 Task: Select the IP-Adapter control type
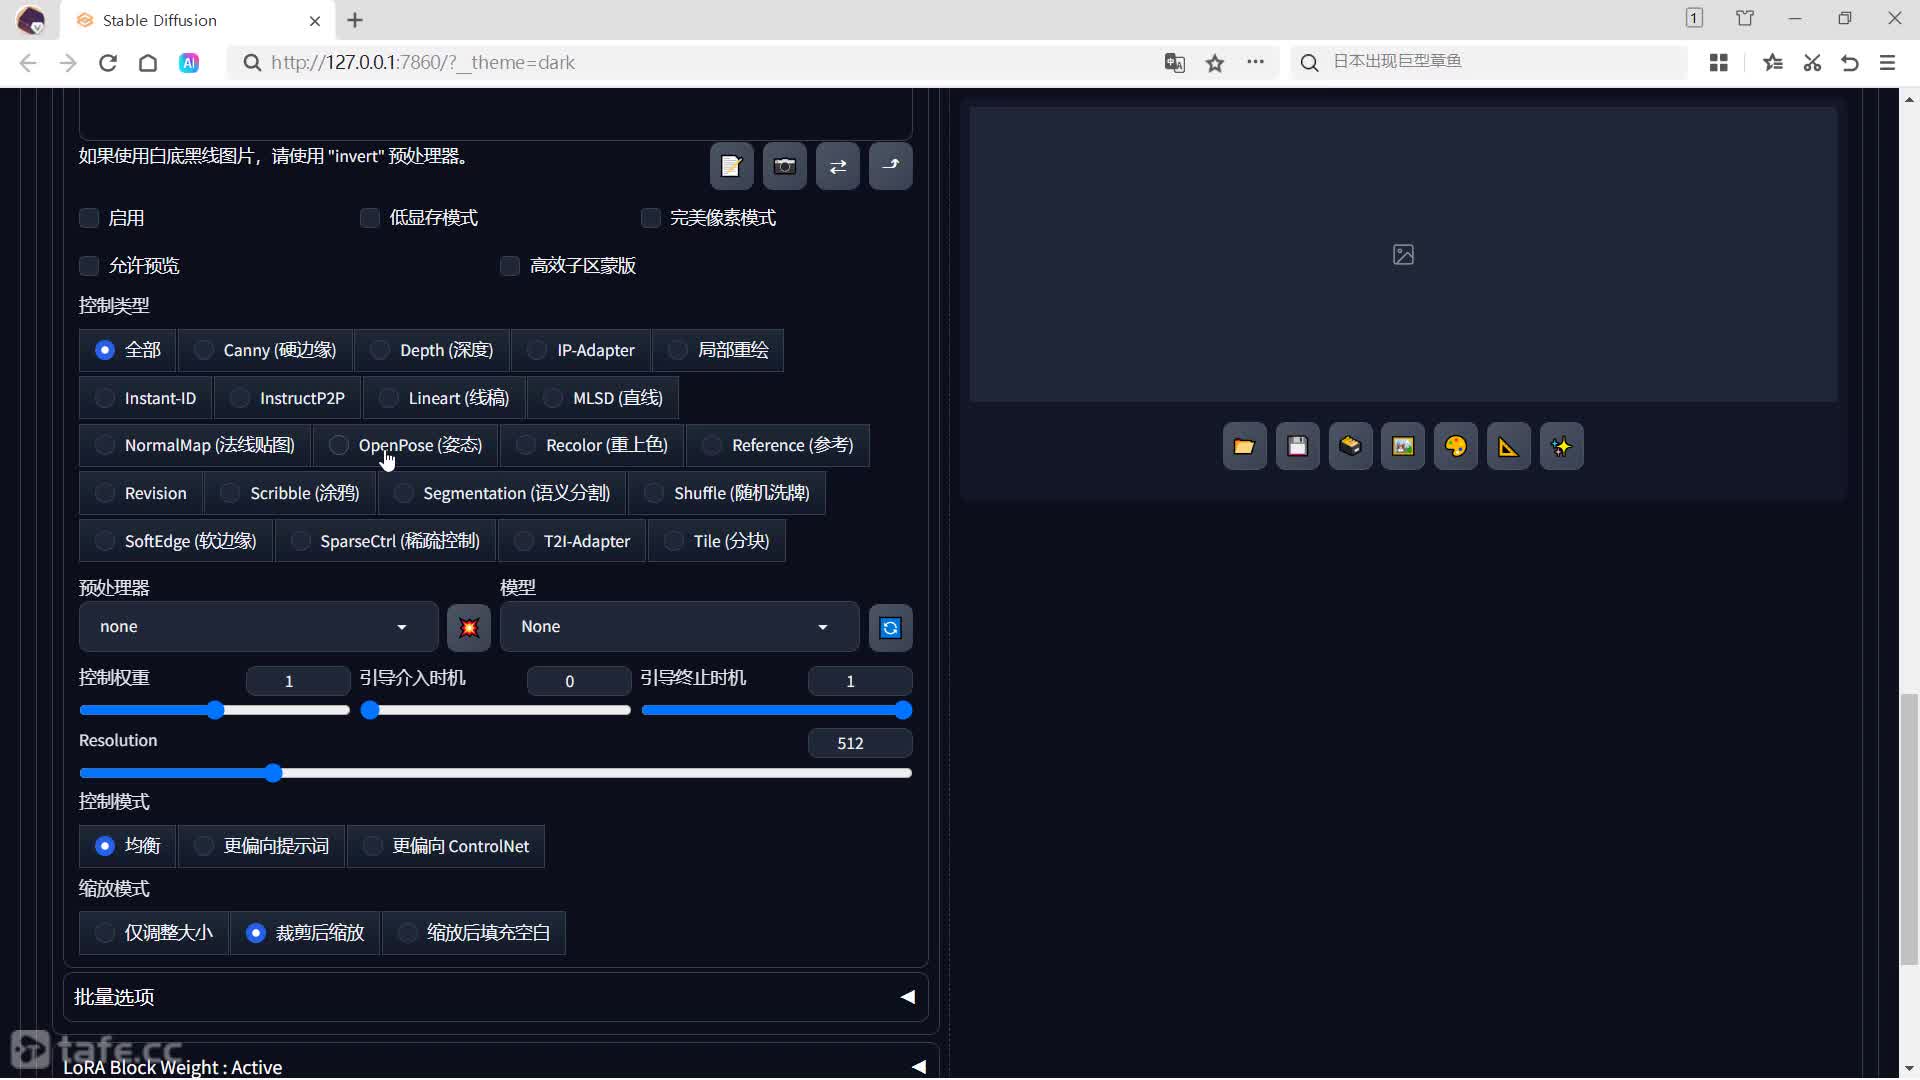click(x=581, y=351)
